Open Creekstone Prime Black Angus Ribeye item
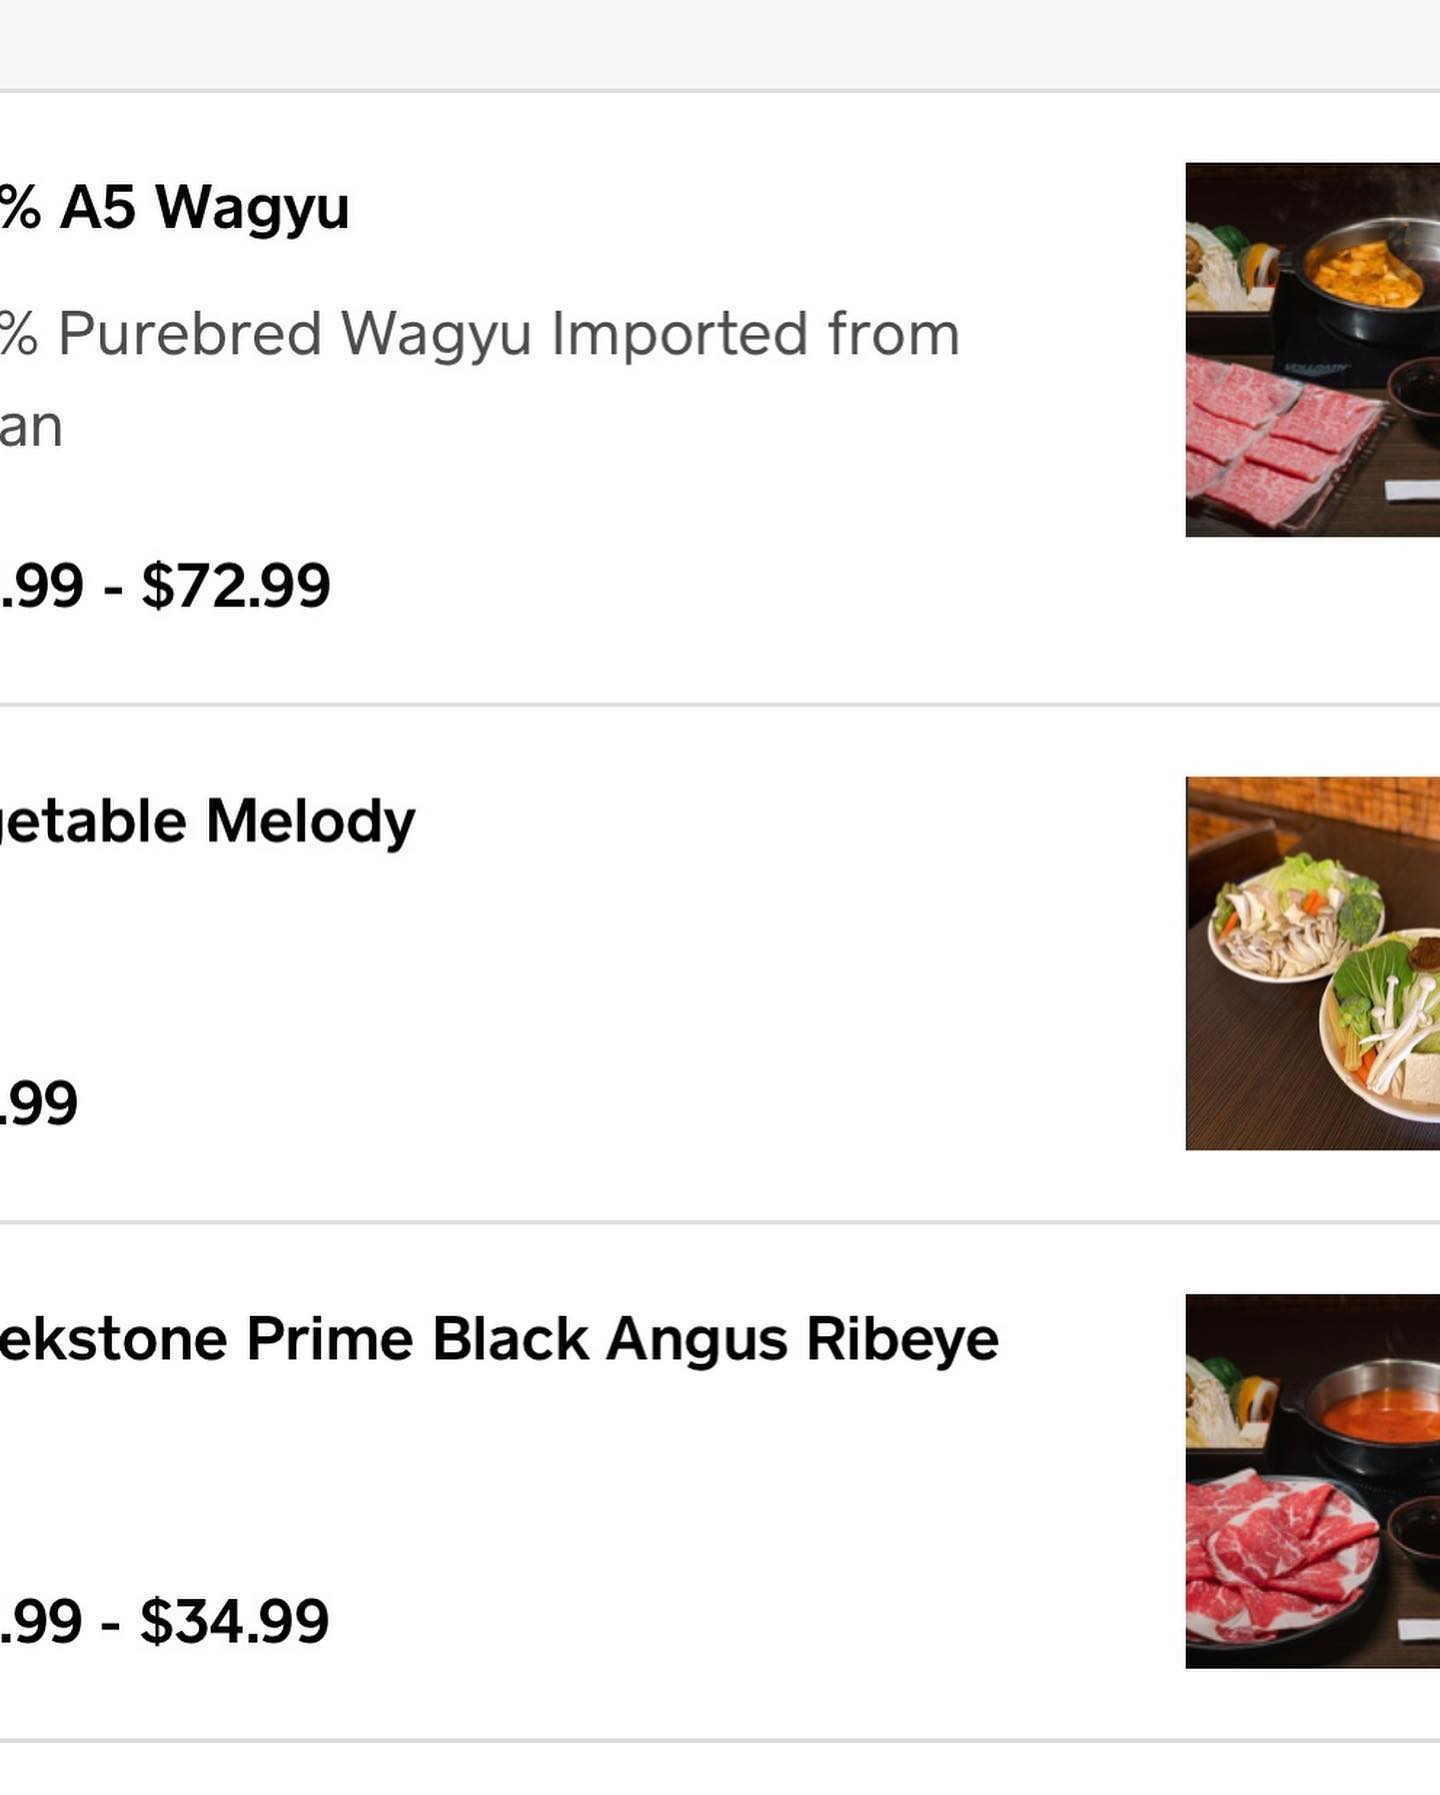1440x1795 pixels. tap(500, 1339)
